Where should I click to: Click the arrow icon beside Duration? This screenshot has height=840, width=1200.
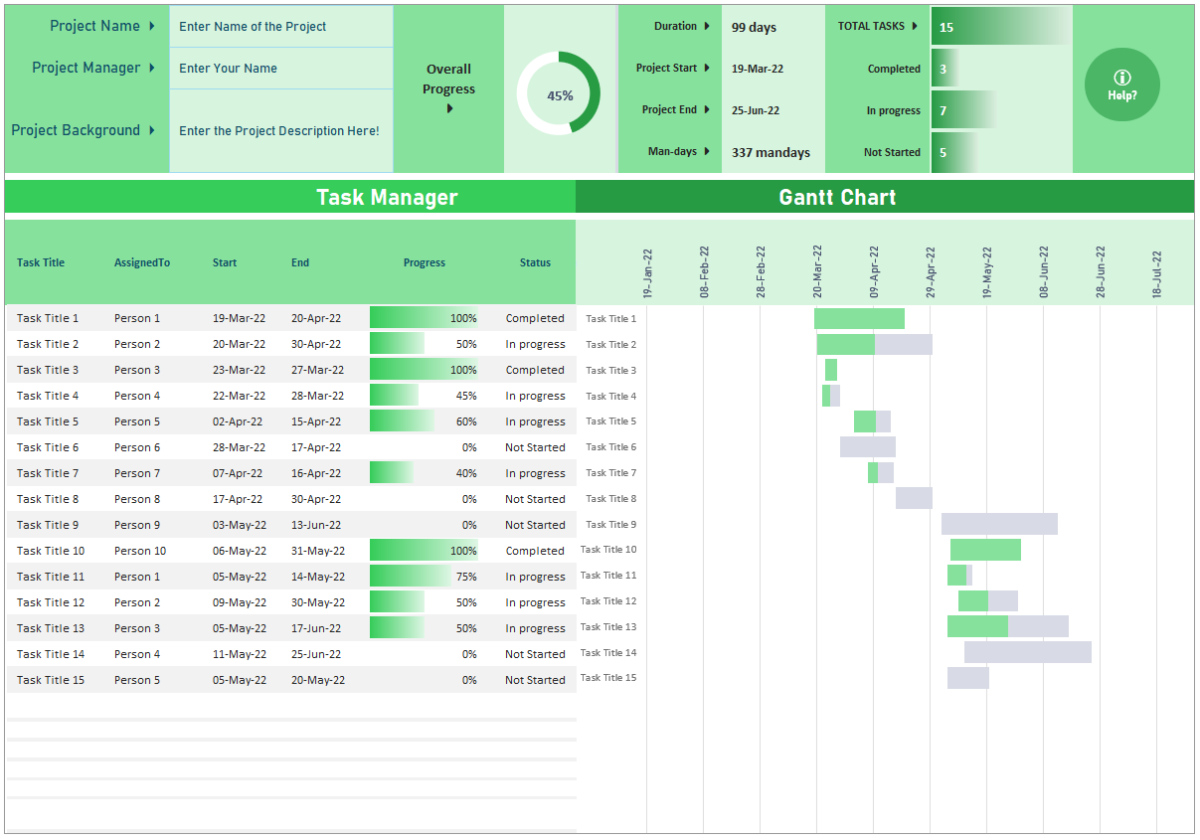(706, 27)
